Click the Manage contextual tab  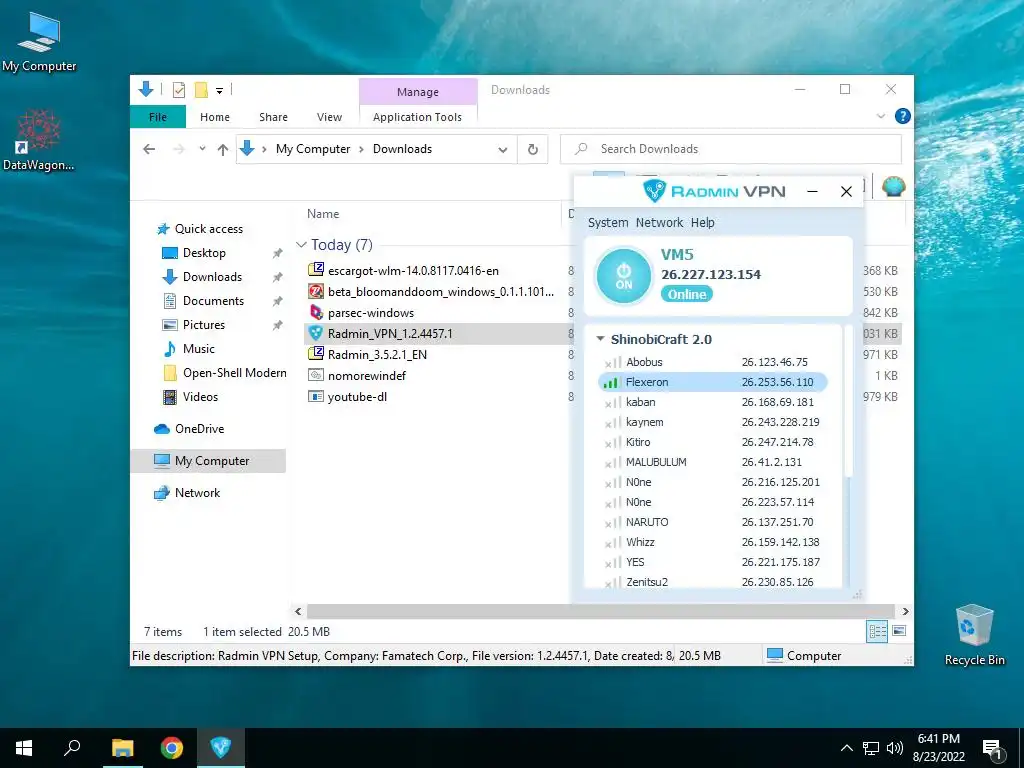418,92
